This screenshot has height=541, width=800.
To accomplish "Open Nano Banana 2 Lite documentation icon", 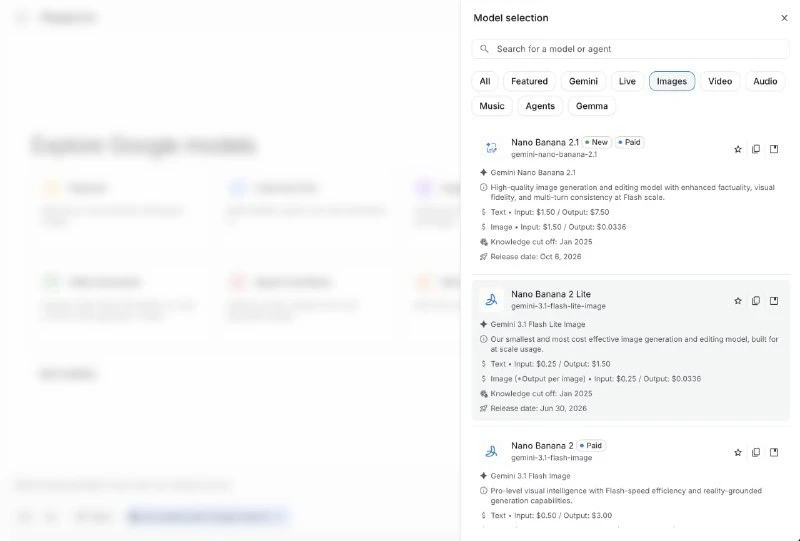I will (774, 301).
